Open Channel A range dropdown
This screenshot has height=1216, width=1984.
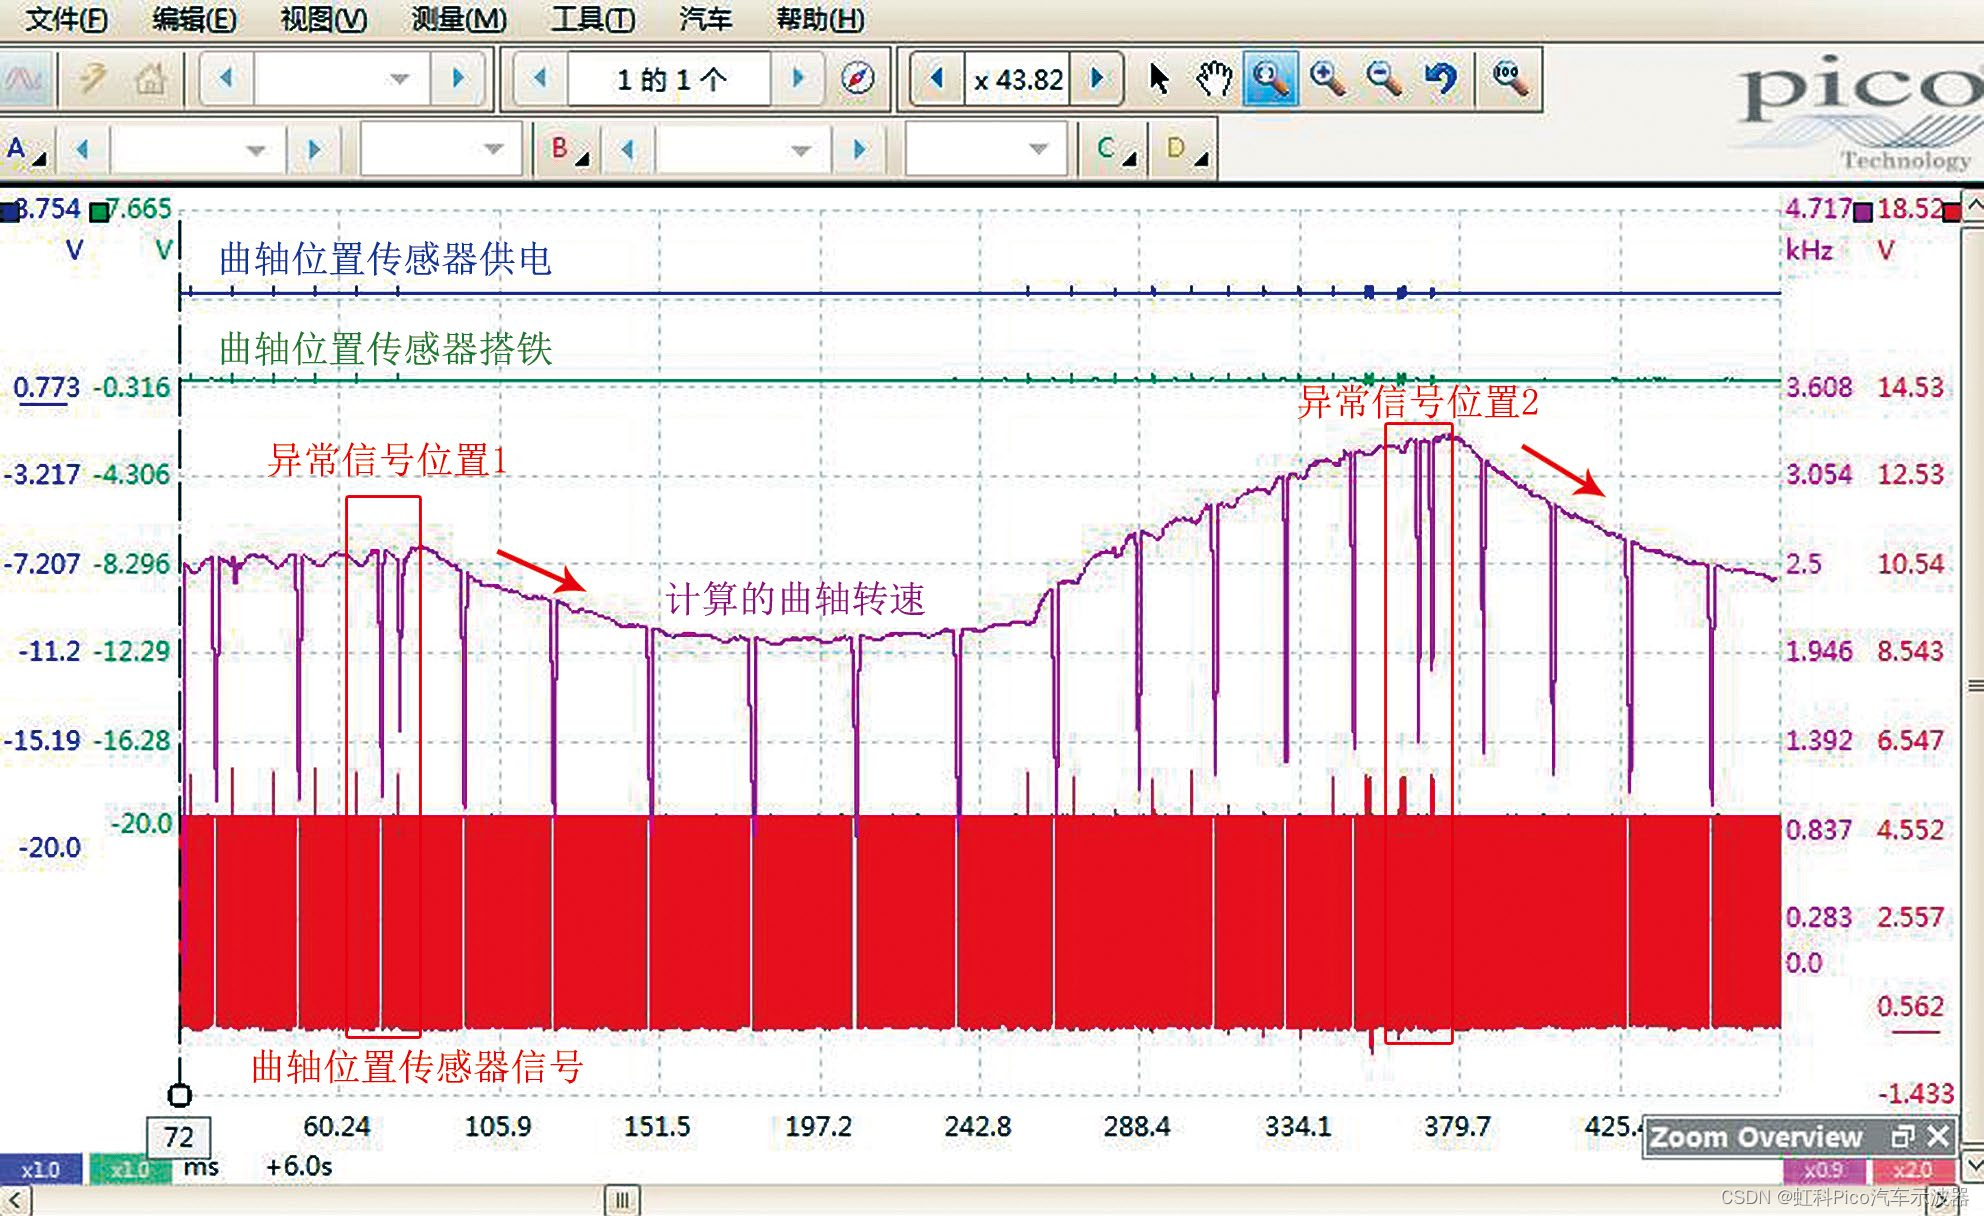click(256, 150)
